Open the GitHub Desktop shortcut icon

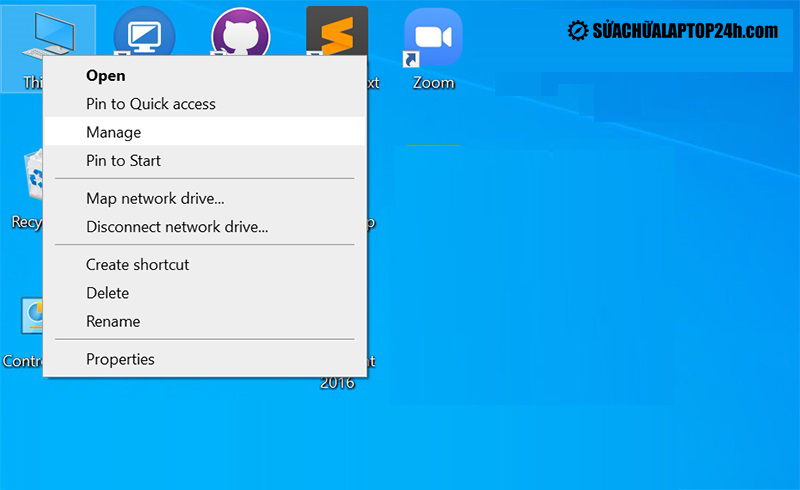(x=240, y=32)
